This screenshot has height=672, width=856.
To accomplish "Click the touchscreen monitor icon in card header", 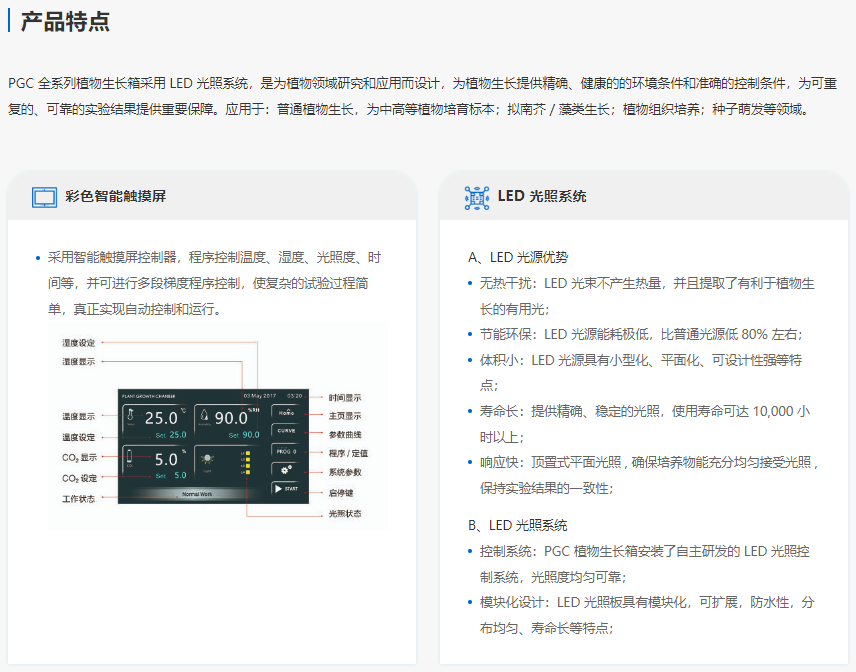I will point(44,197).
